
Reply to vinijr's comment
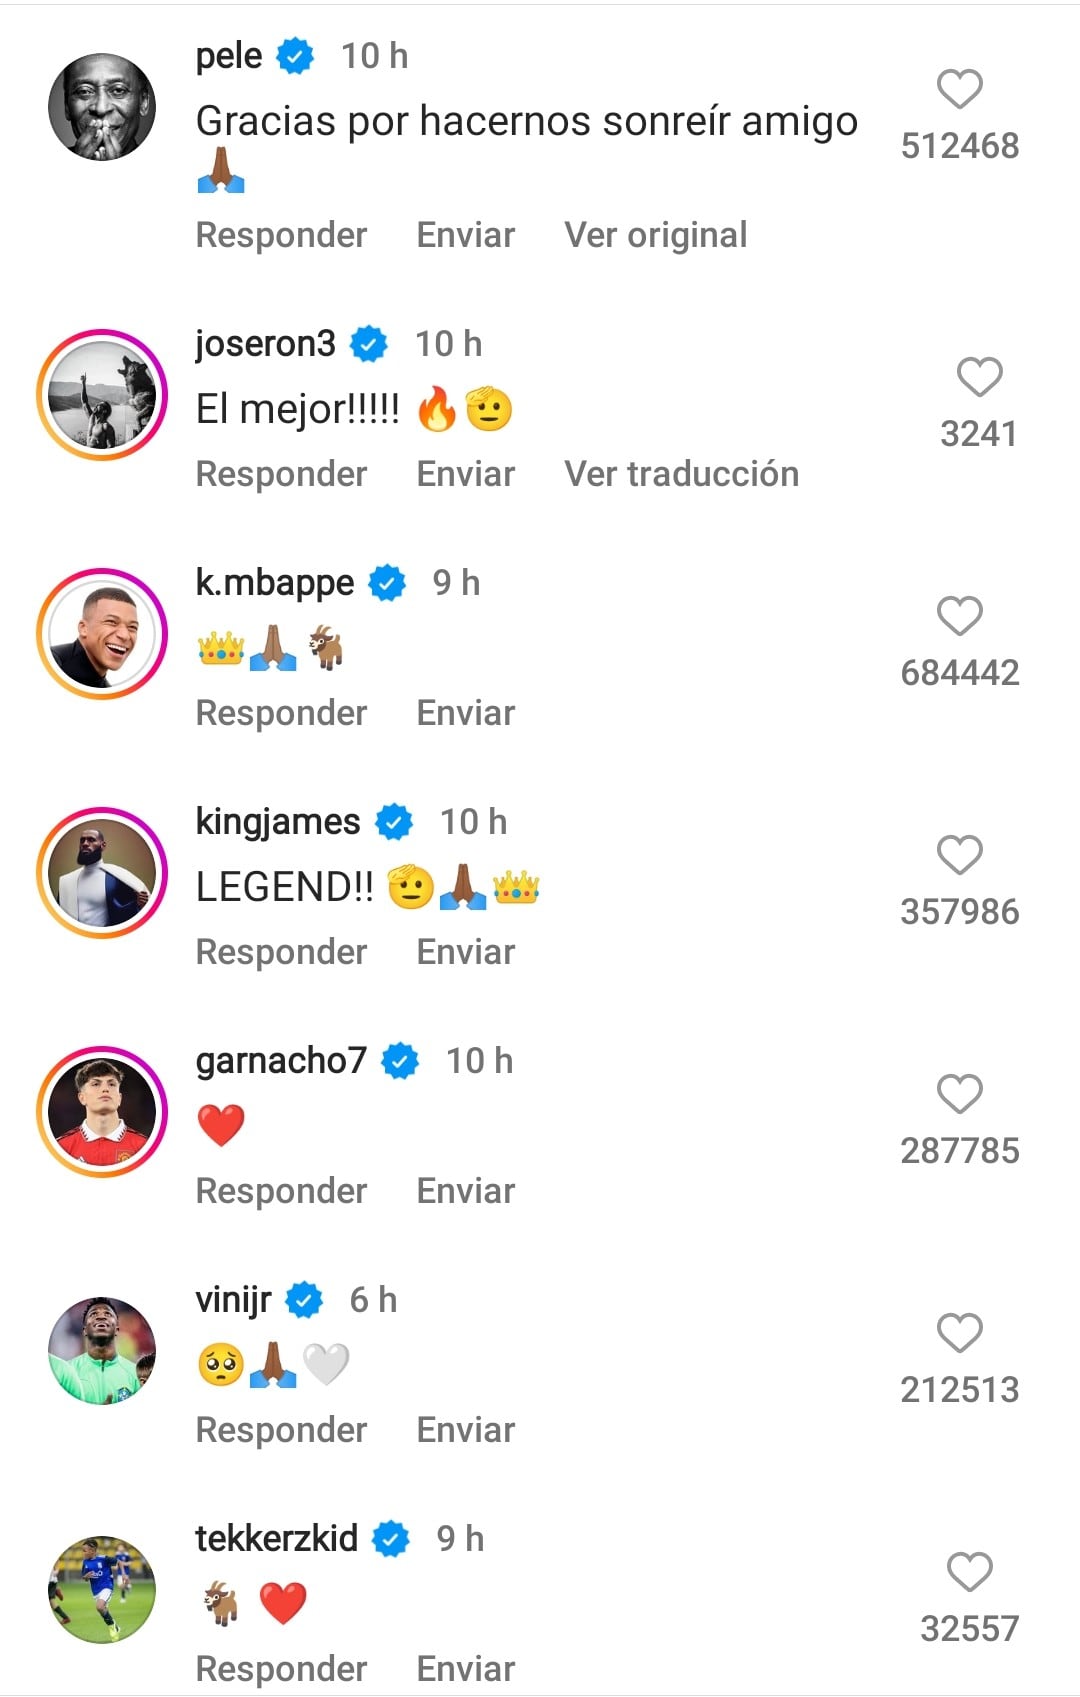[x=281, y=1430]
